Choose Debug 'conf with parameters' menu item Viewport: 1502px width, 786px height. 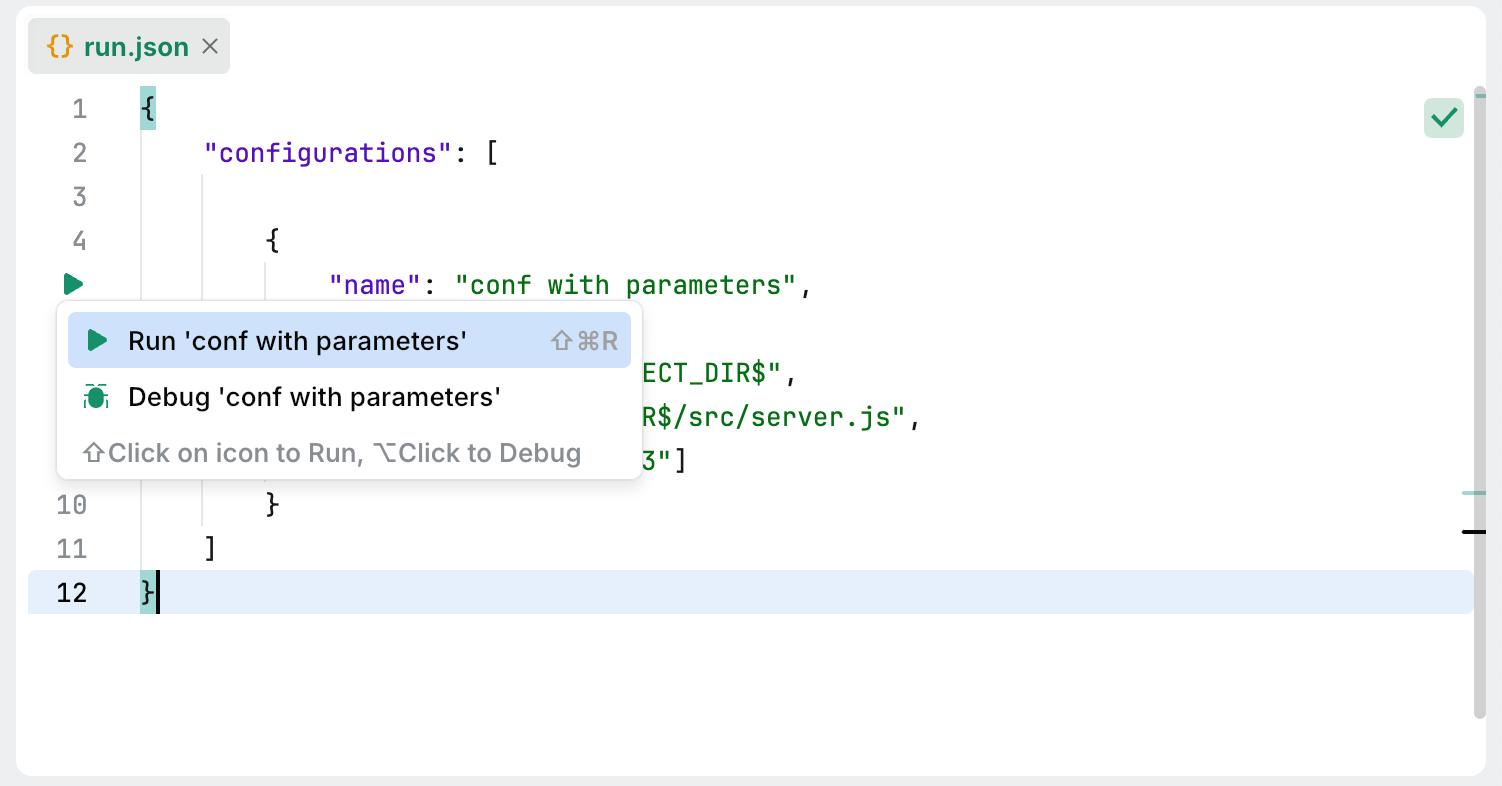[x=314, y=397]
